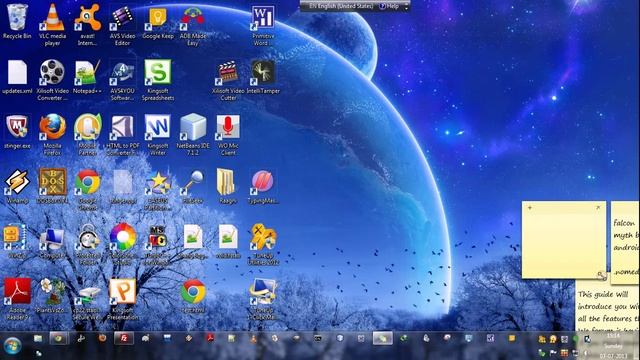The height and width of the screenshot is (360, 640).
Task: Launch Xilisoft Video Cutter shortcut
Action: click(x=228, y=73)
